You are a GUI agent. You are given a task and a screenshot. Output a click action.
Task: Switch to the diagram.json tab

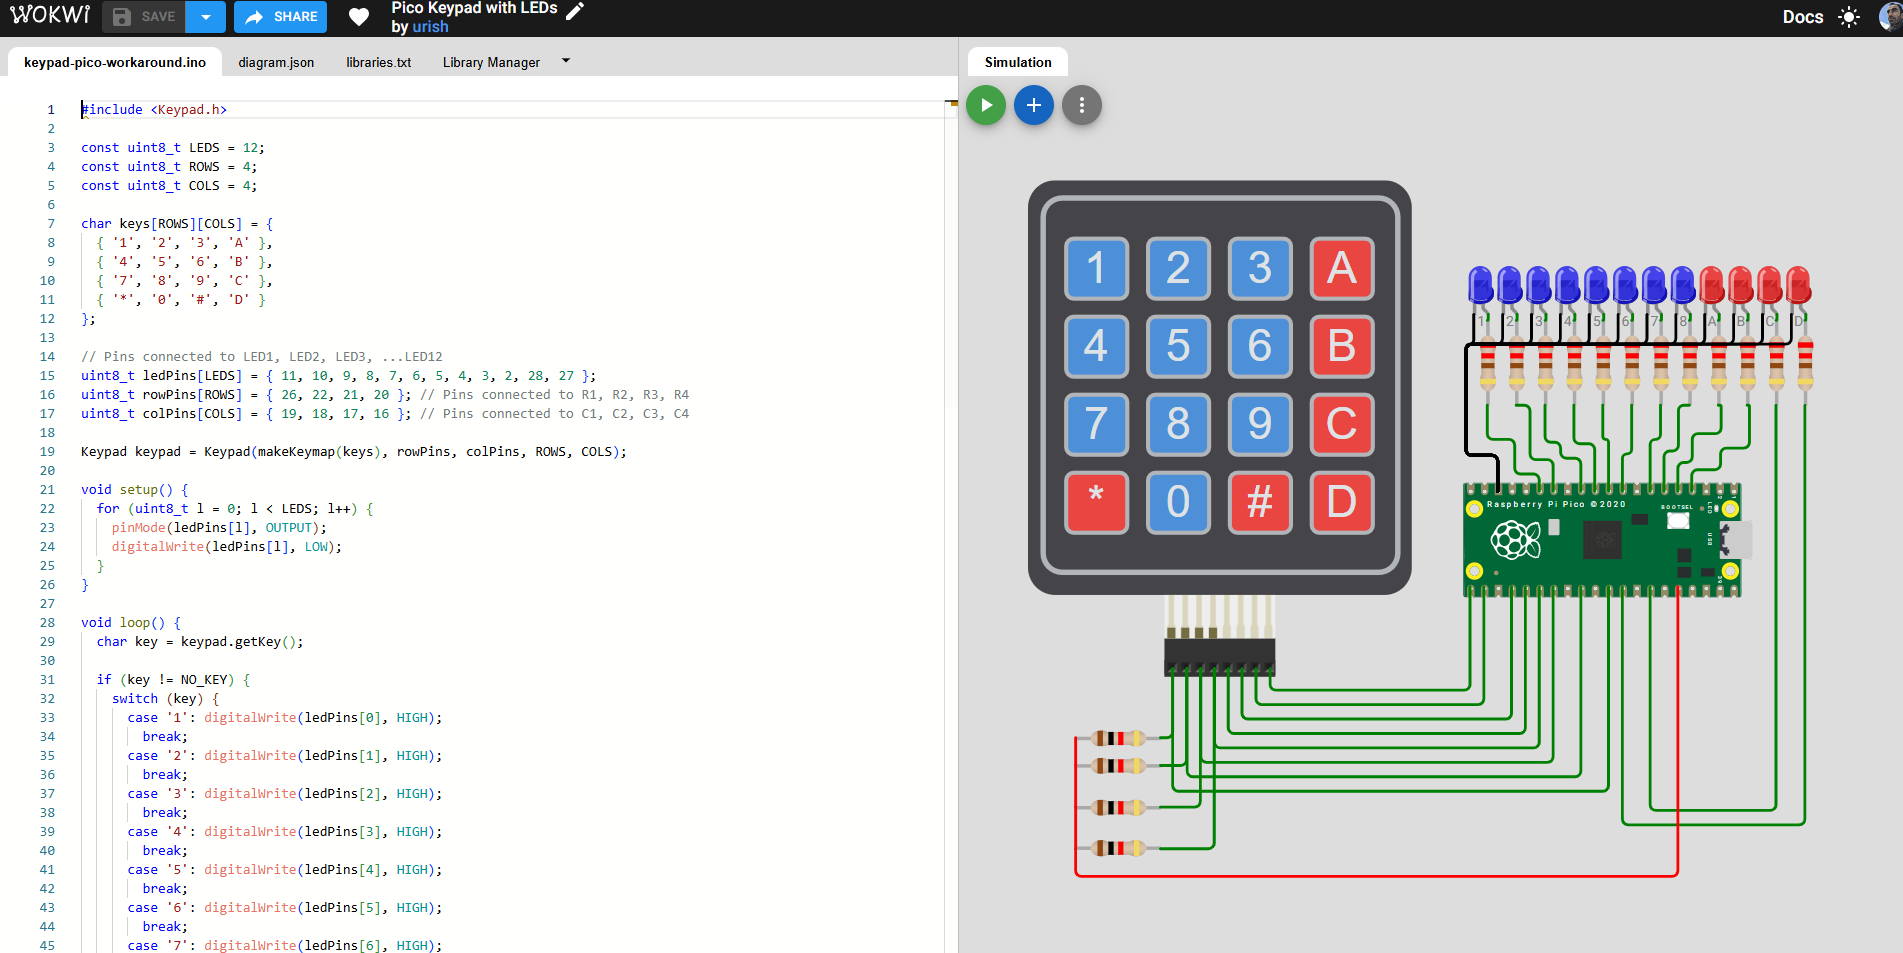tap(276, 62)
